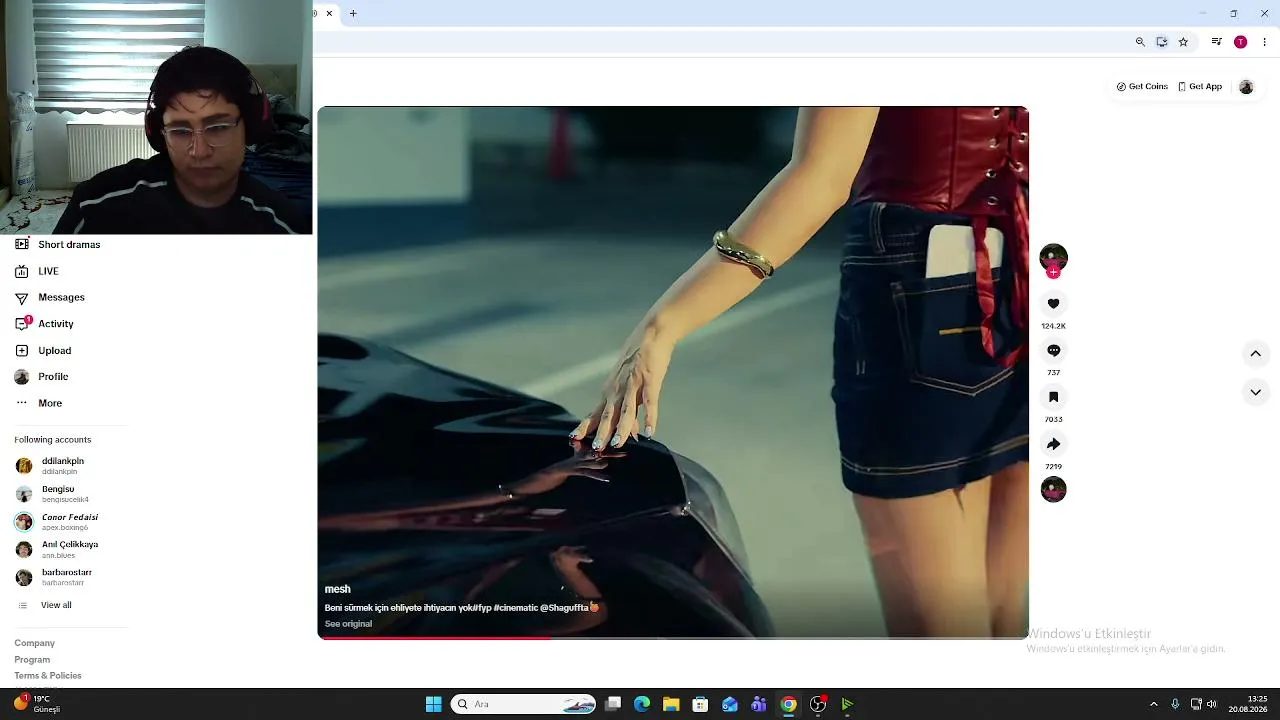
Task: Open Microsoft Edge from the taskbar
Action: coord(642,704)
